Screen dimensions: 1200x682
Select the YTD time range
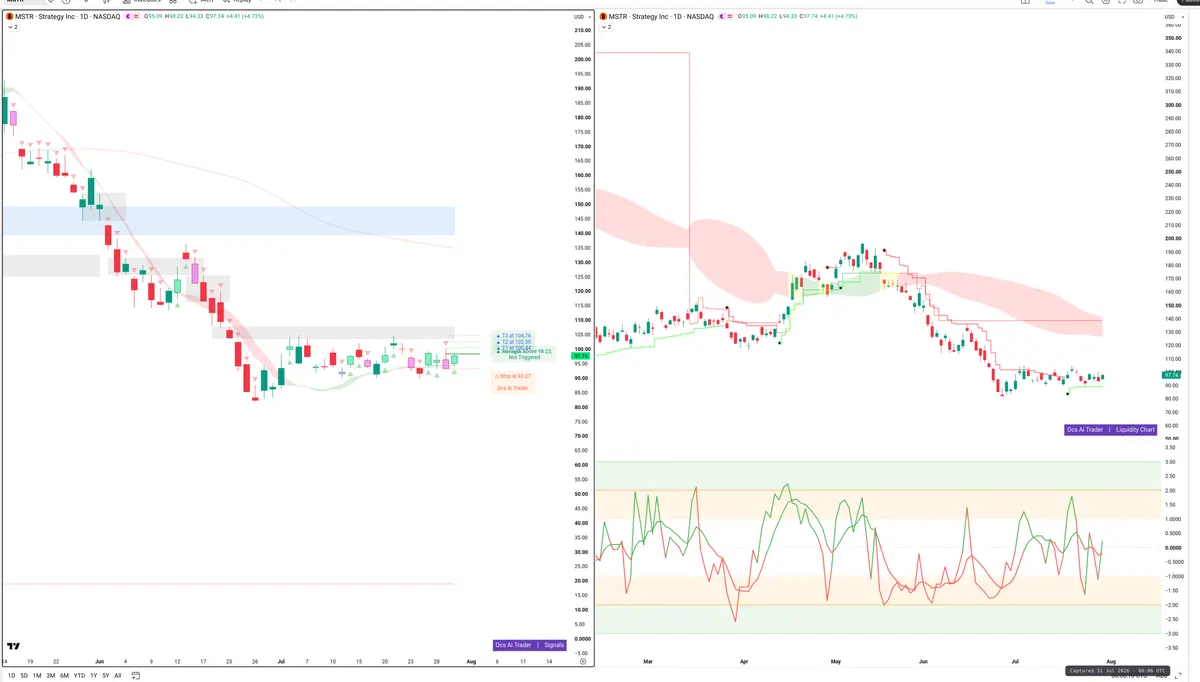point(79,676)
